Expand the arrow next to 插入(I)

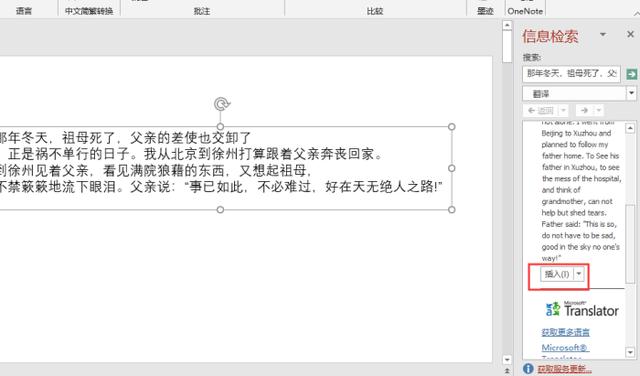(579, 274)
